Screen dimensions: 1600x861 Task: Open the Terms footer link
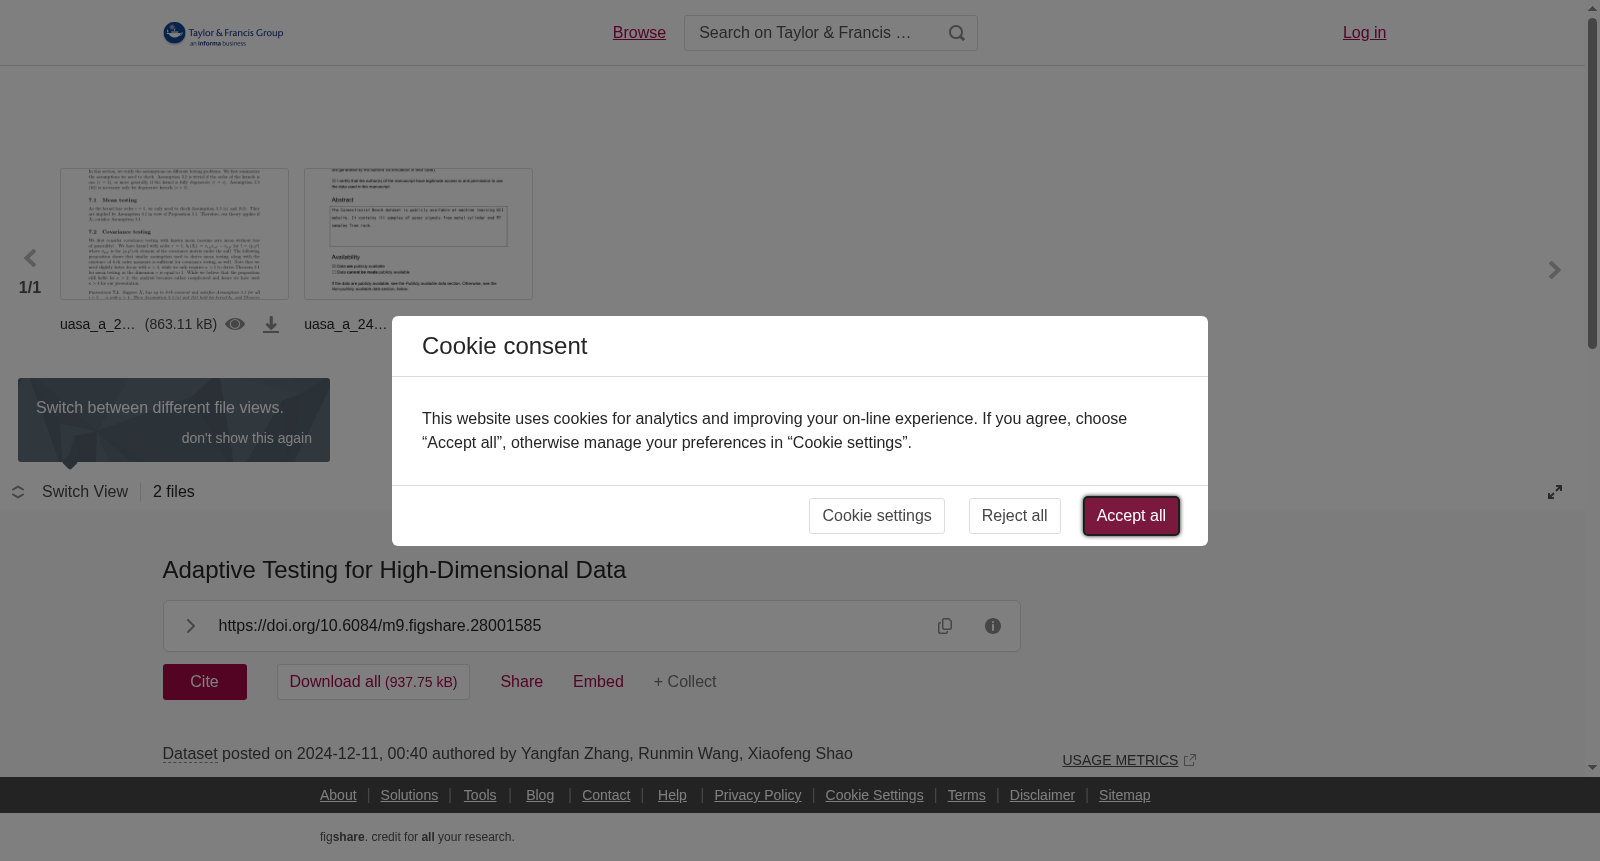click(966, 795)
